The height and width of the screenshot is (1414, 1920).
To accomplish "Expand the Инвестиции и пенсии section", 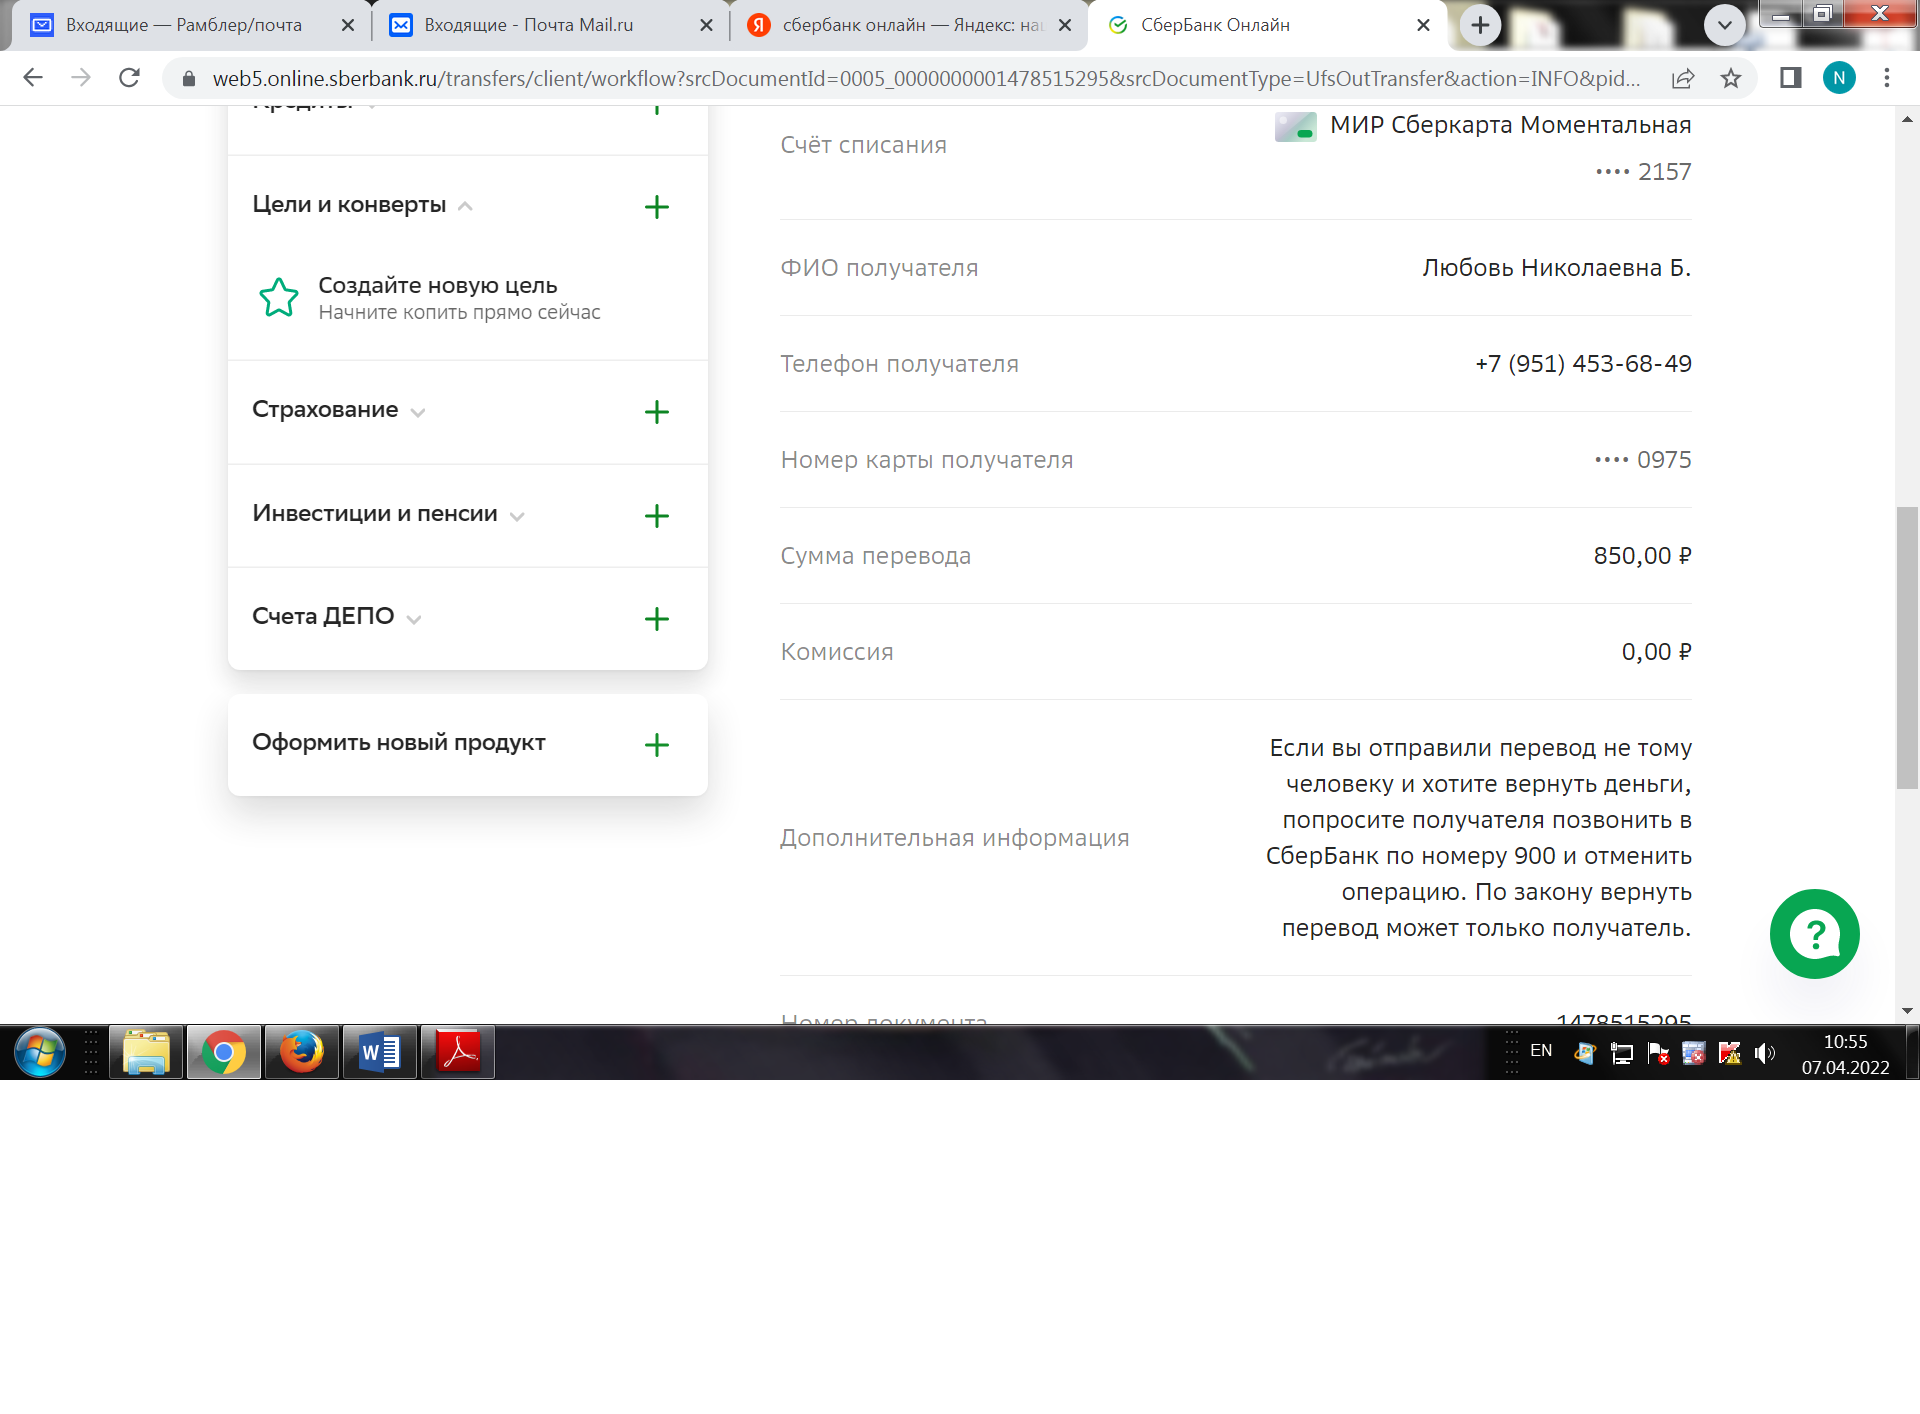I will tap(517, 516).
